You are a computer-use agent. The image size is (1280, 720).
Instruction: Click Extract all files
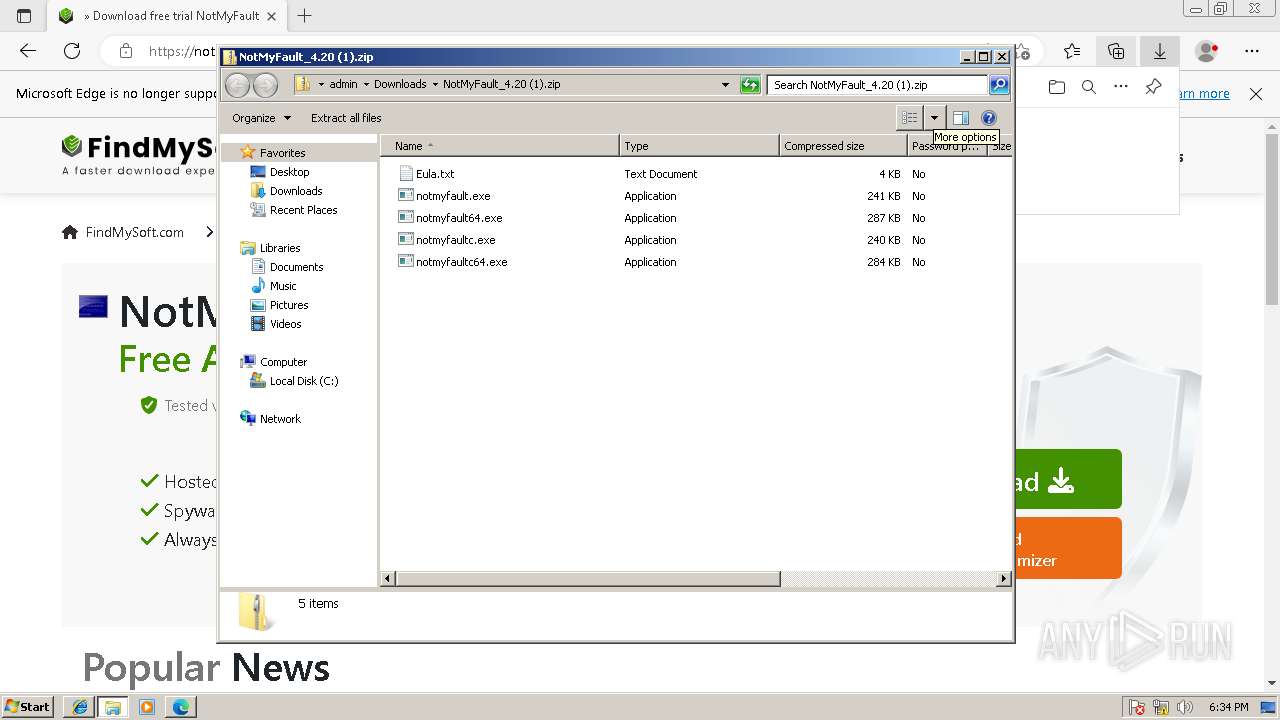pyautogui.click(x=346, y=118)
